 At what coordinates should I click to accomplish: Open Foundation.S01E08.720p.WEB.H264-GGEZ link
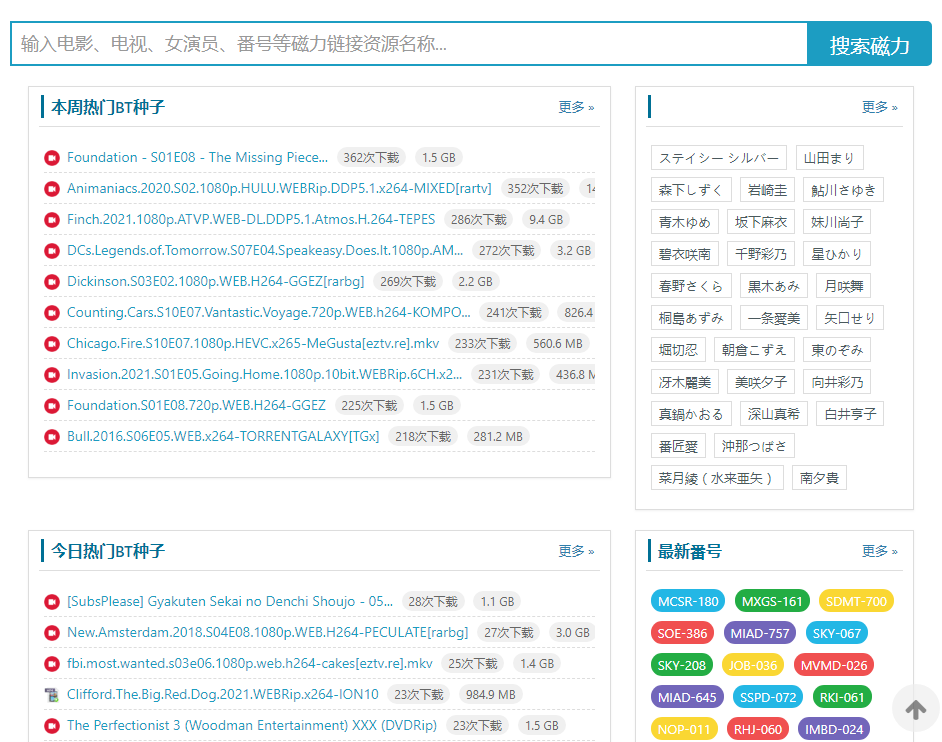click(196, 406)
